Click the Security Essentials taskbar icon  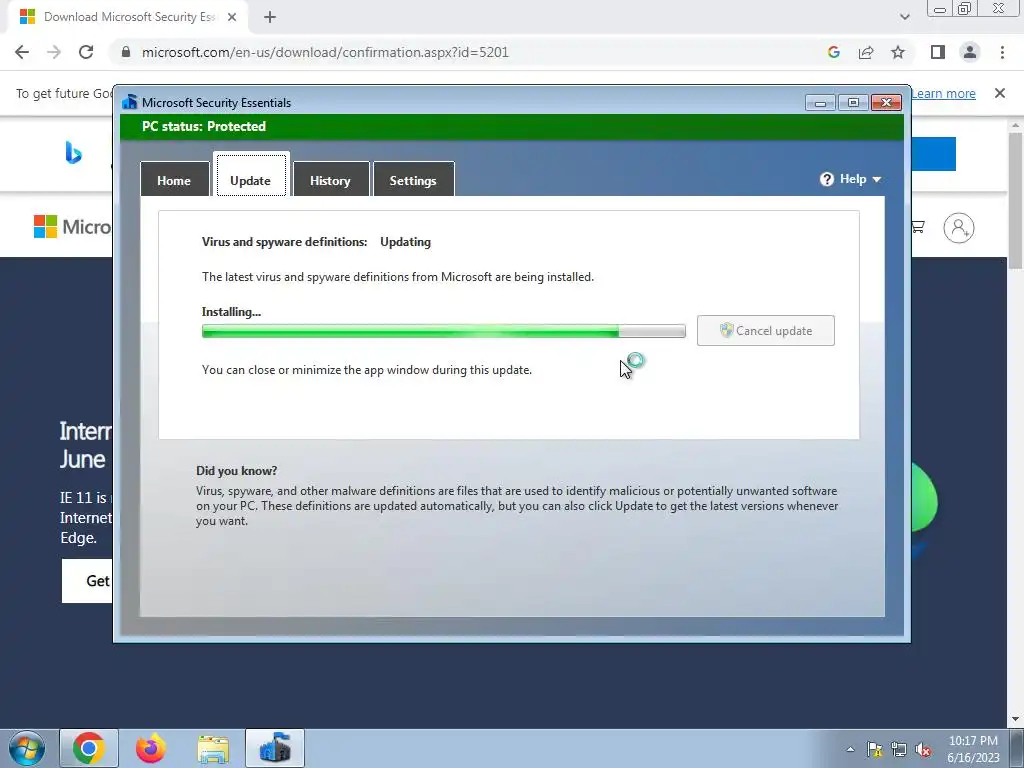275,748
